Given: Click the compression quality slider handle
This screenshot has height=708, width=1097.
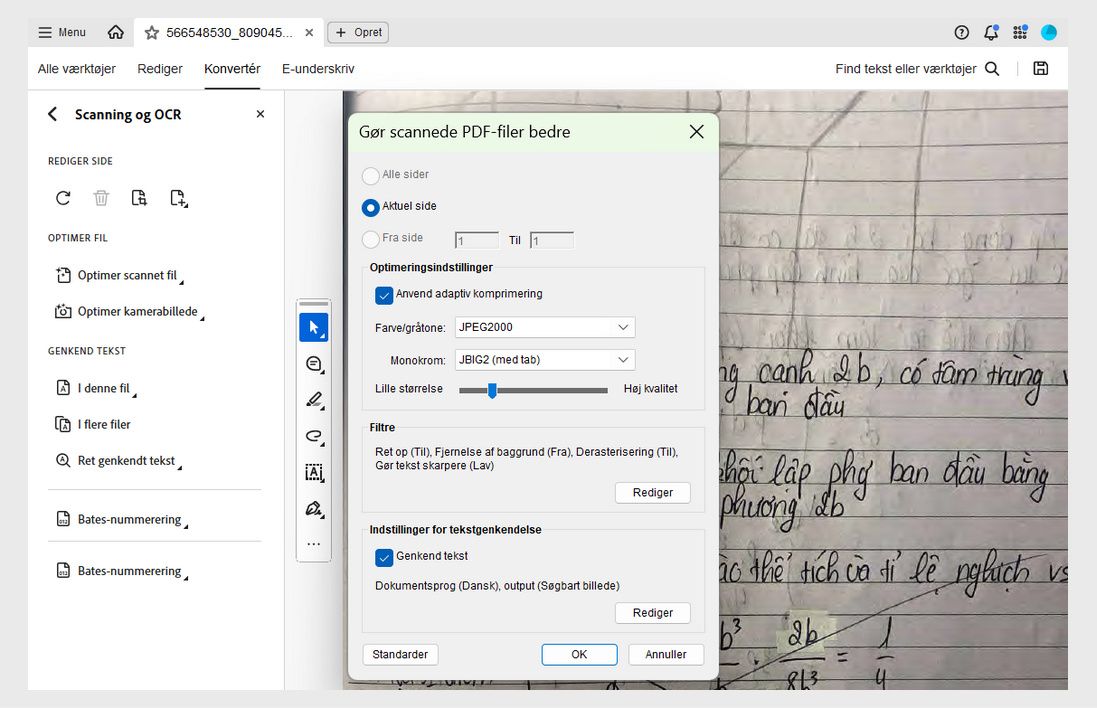Looking at the screenshot, I should click(x=491, y=390).
